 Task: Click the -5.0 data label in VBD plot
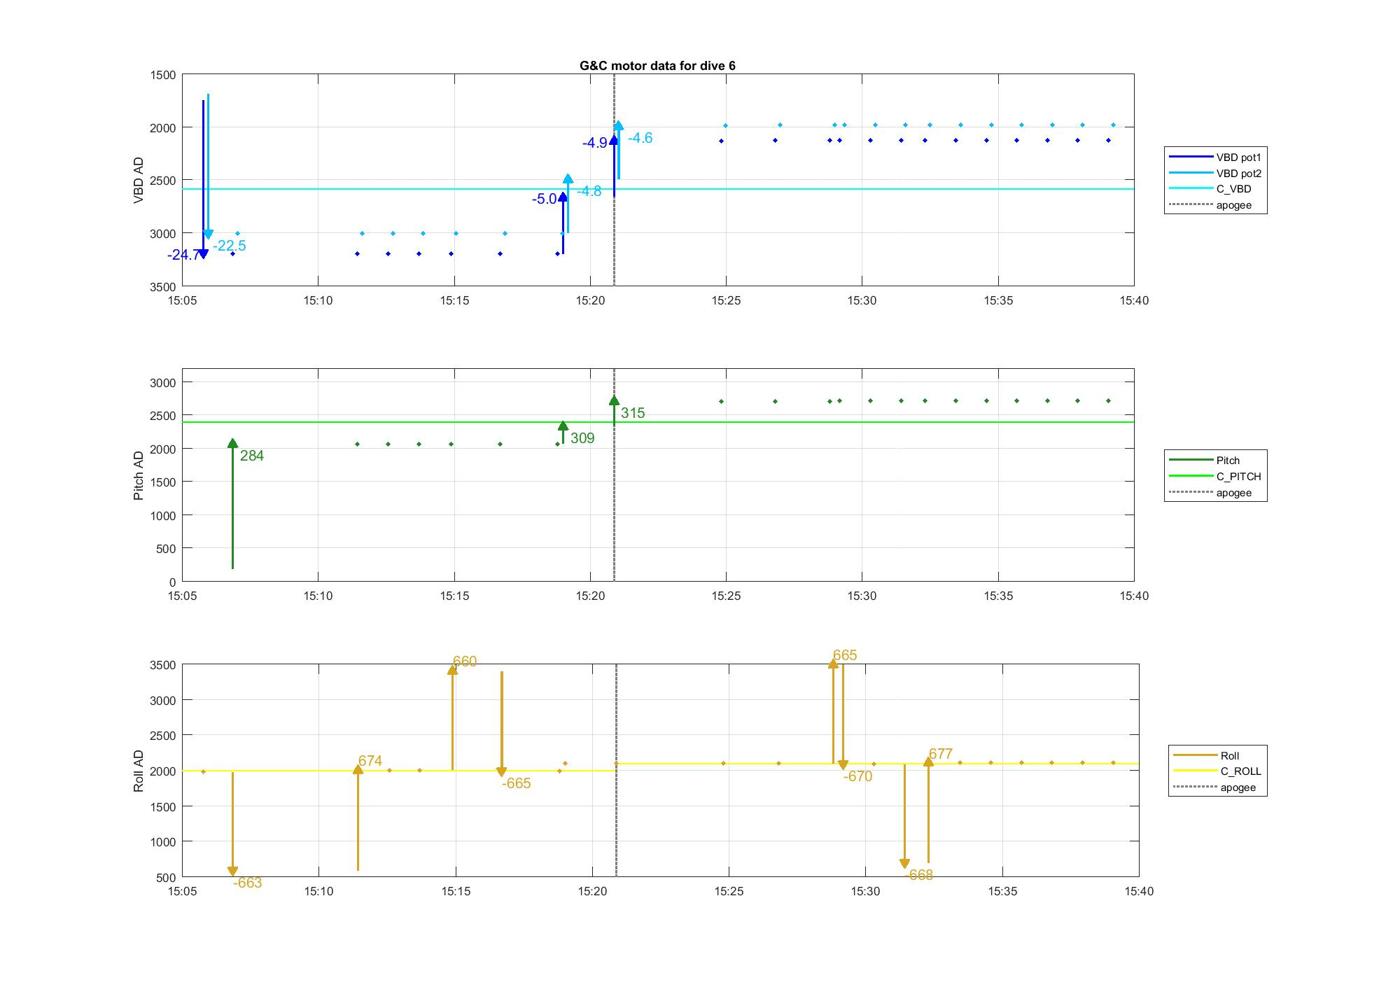[x=544, y=199]
